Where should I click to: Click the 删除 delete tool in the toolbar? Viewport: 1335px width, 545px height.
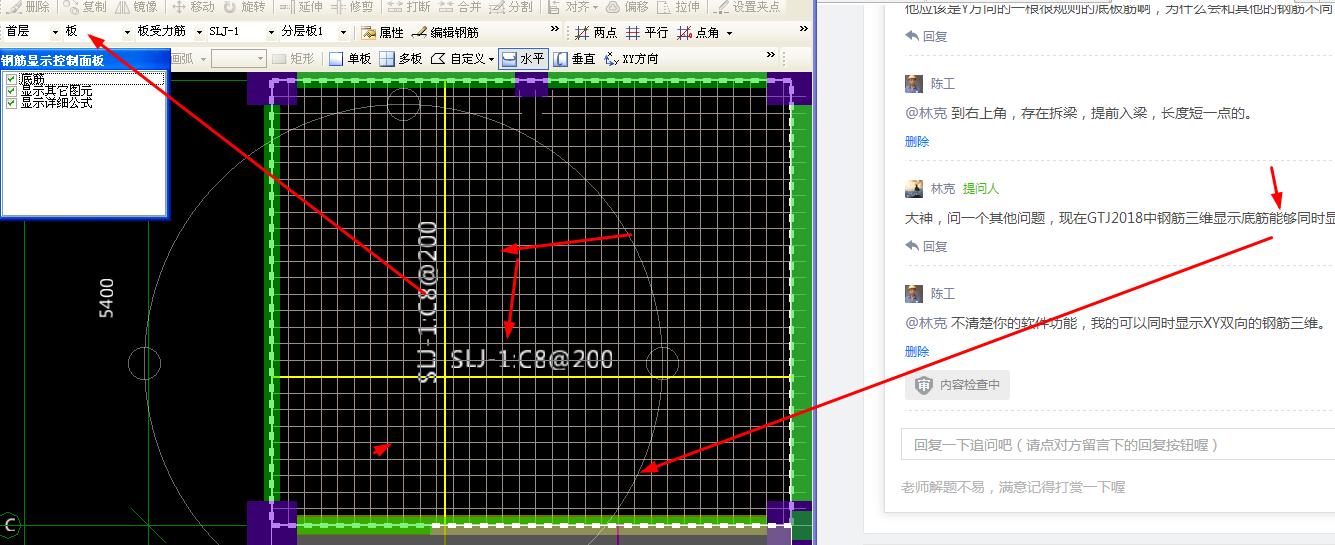pyautogui.click(x=30, y=7)
